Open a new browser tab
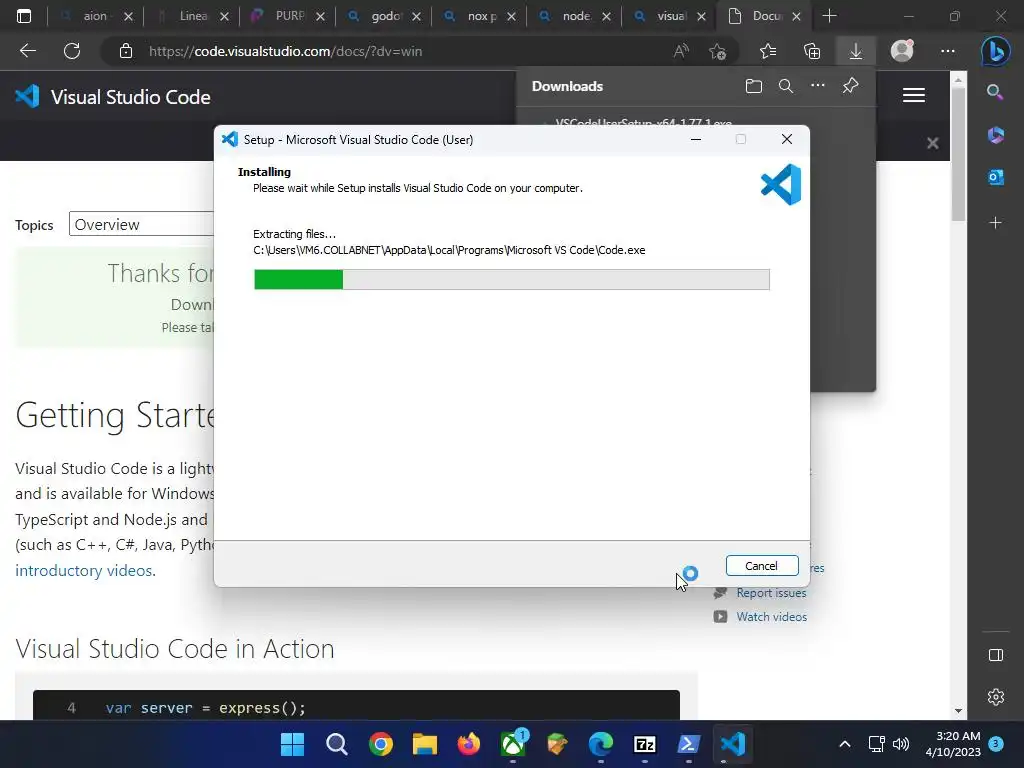Image resolution: width=1024 pixels, height=768 pixels. pos(829,16)
